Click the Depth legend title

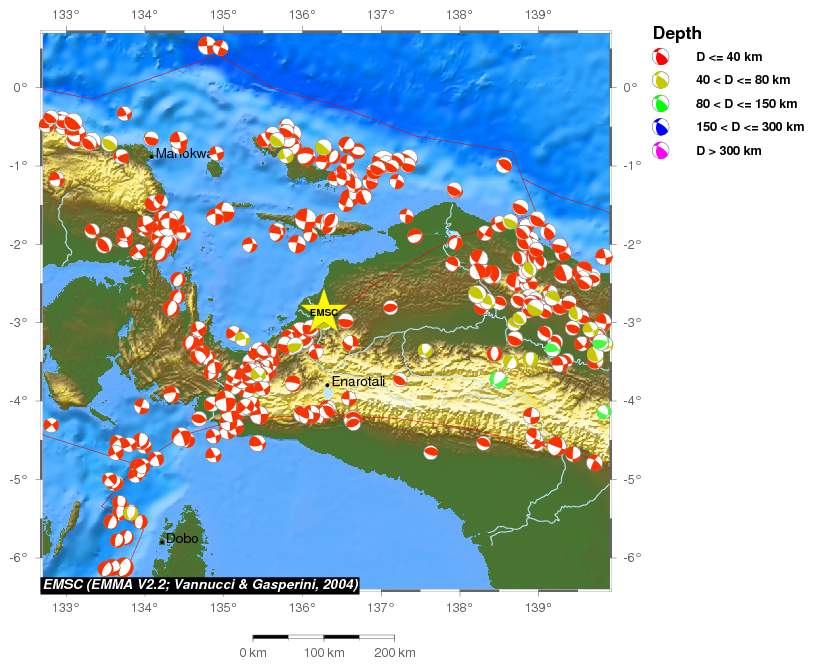(x=677, y=33)
